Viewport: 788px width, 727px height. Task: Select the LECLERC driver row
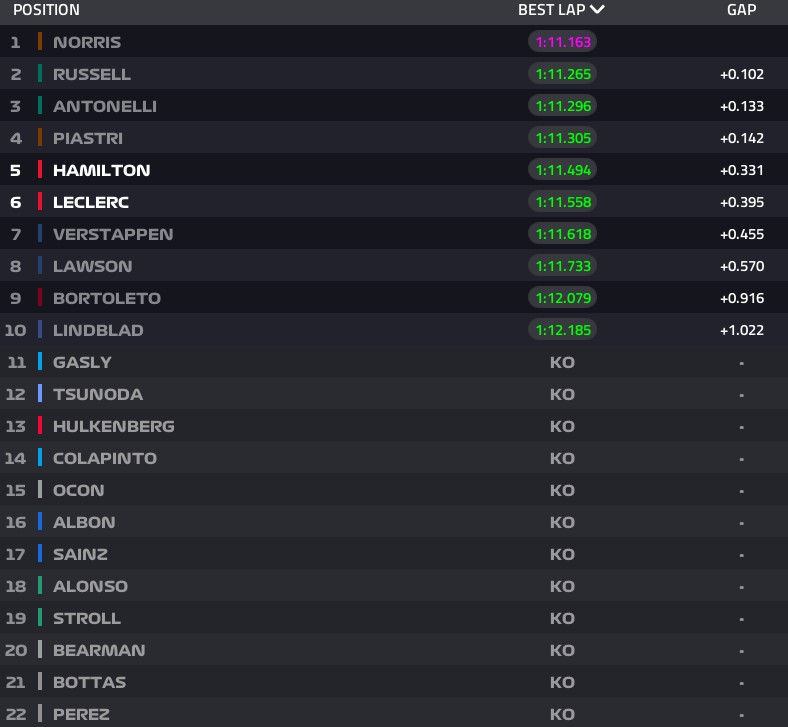tap(394, 202)
